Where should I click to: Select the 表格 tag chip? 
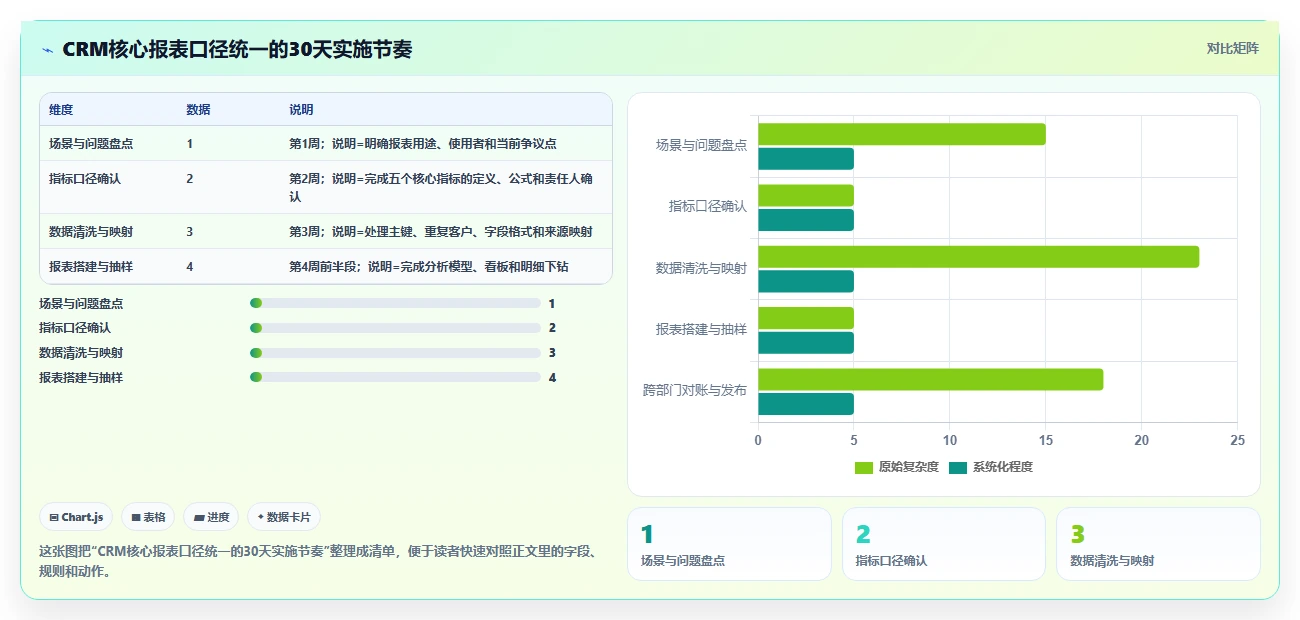click(x=148, y=517)
